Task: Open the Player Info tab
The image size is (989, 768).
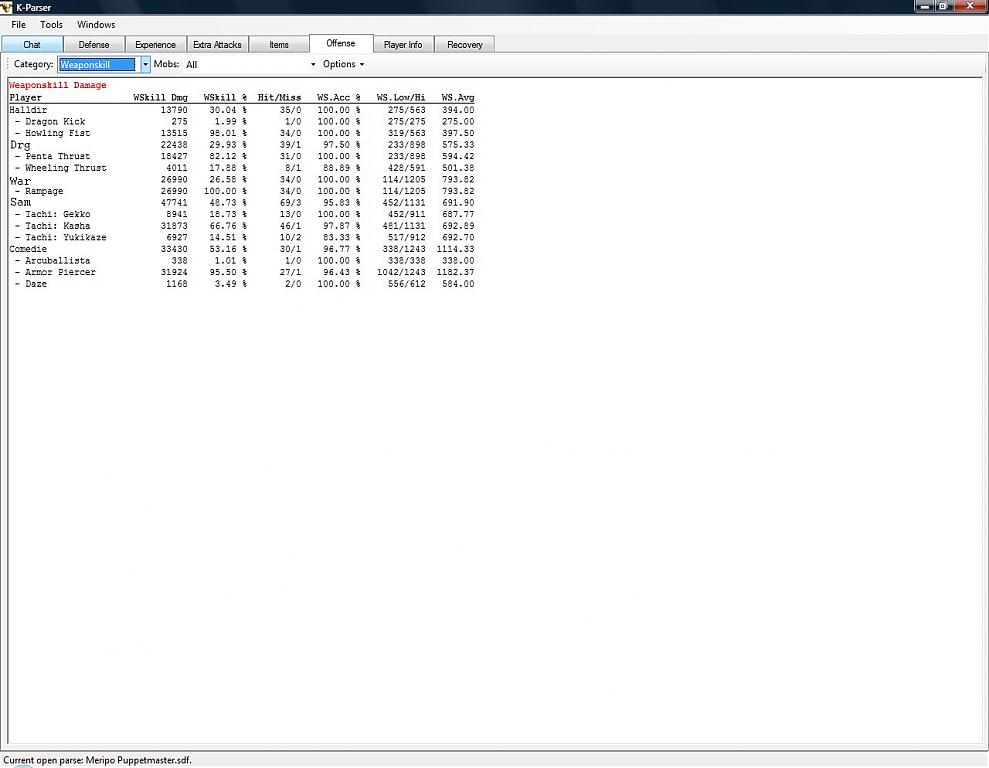Action: click(403, 45)
